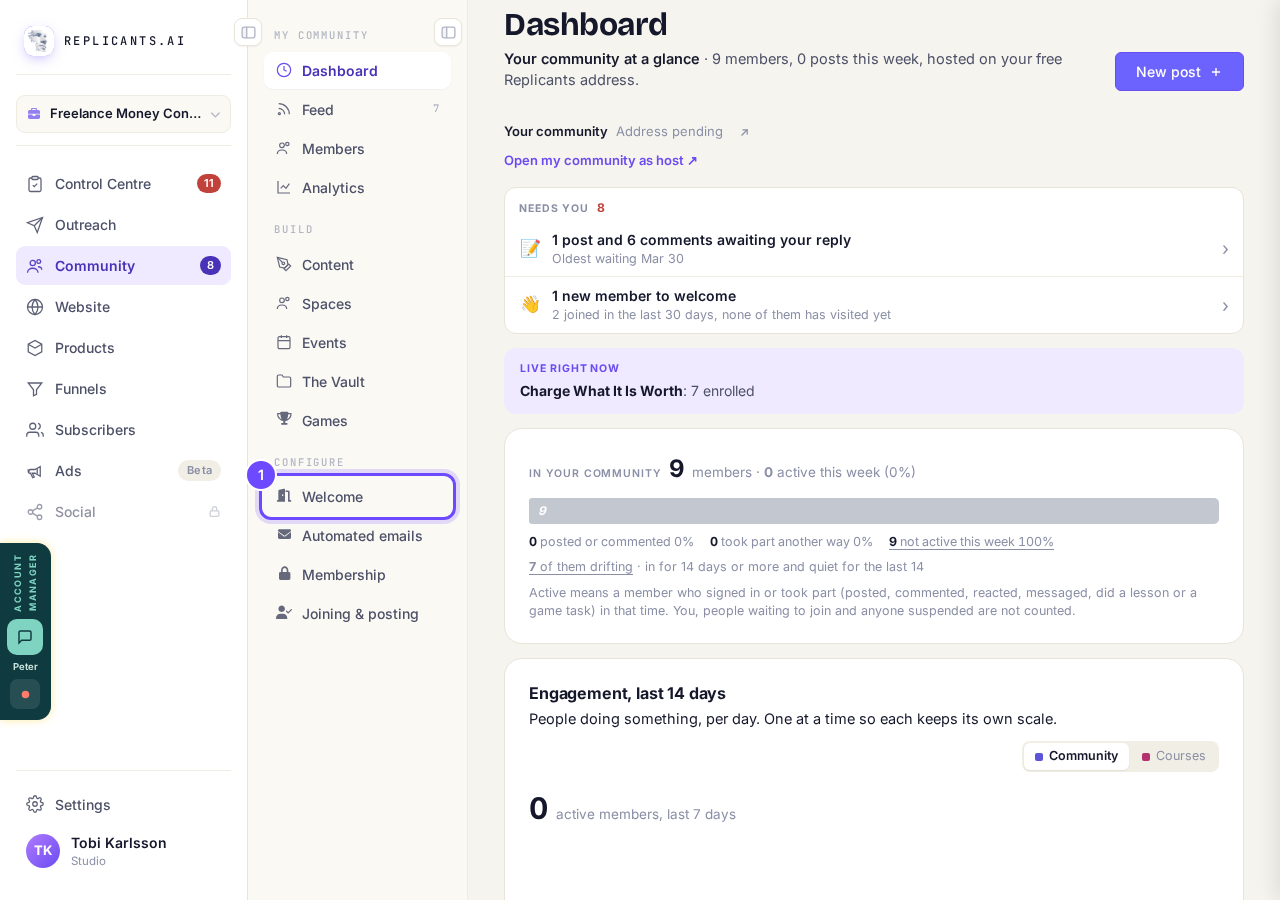Click The Vault folder icon
Image resolution: width=1280 pixels, height=900 pixels.
coord(284,381)
